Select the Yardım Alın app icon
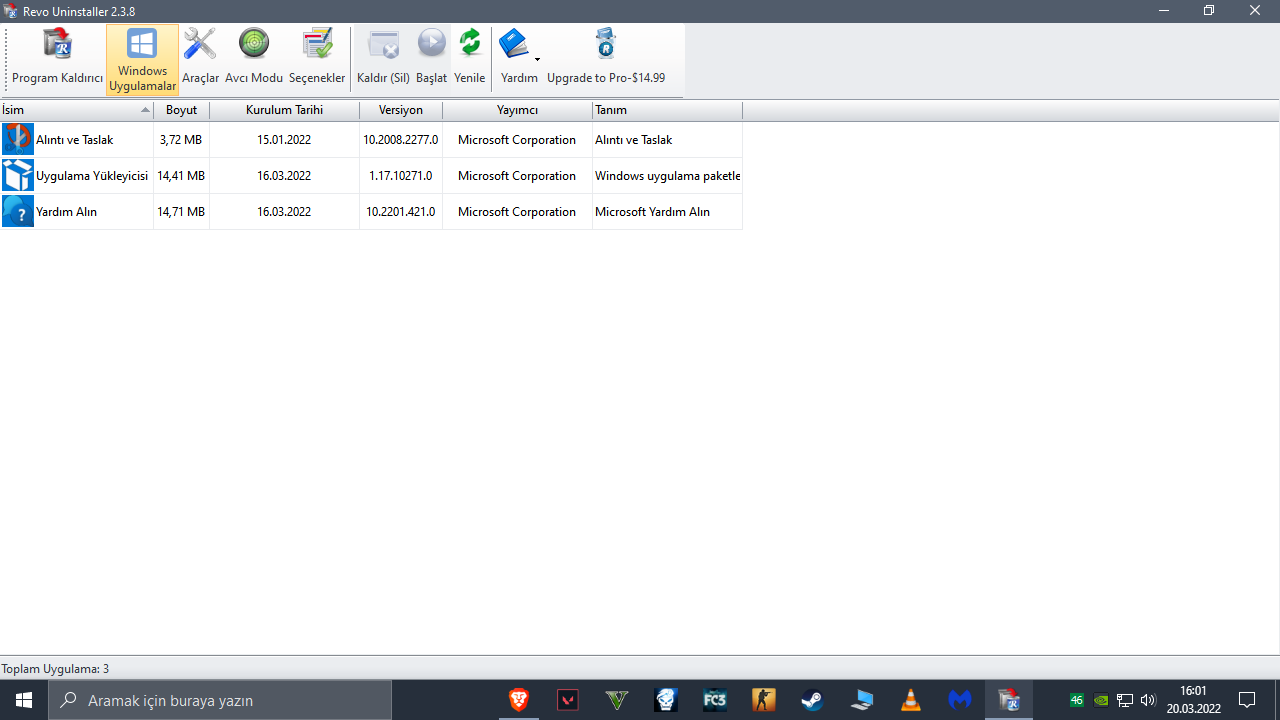 [x=18, y=212]
